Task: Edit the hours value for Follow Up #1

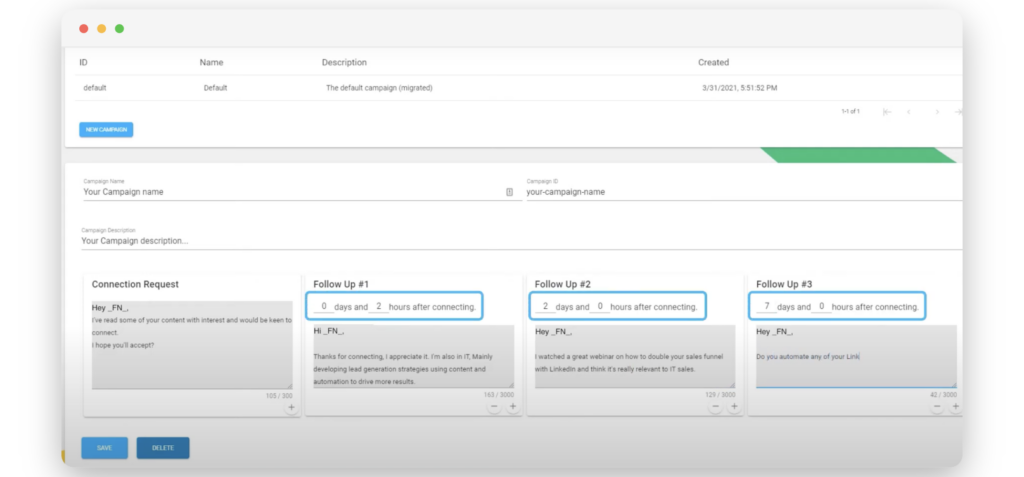Action: tap(377, 307)
